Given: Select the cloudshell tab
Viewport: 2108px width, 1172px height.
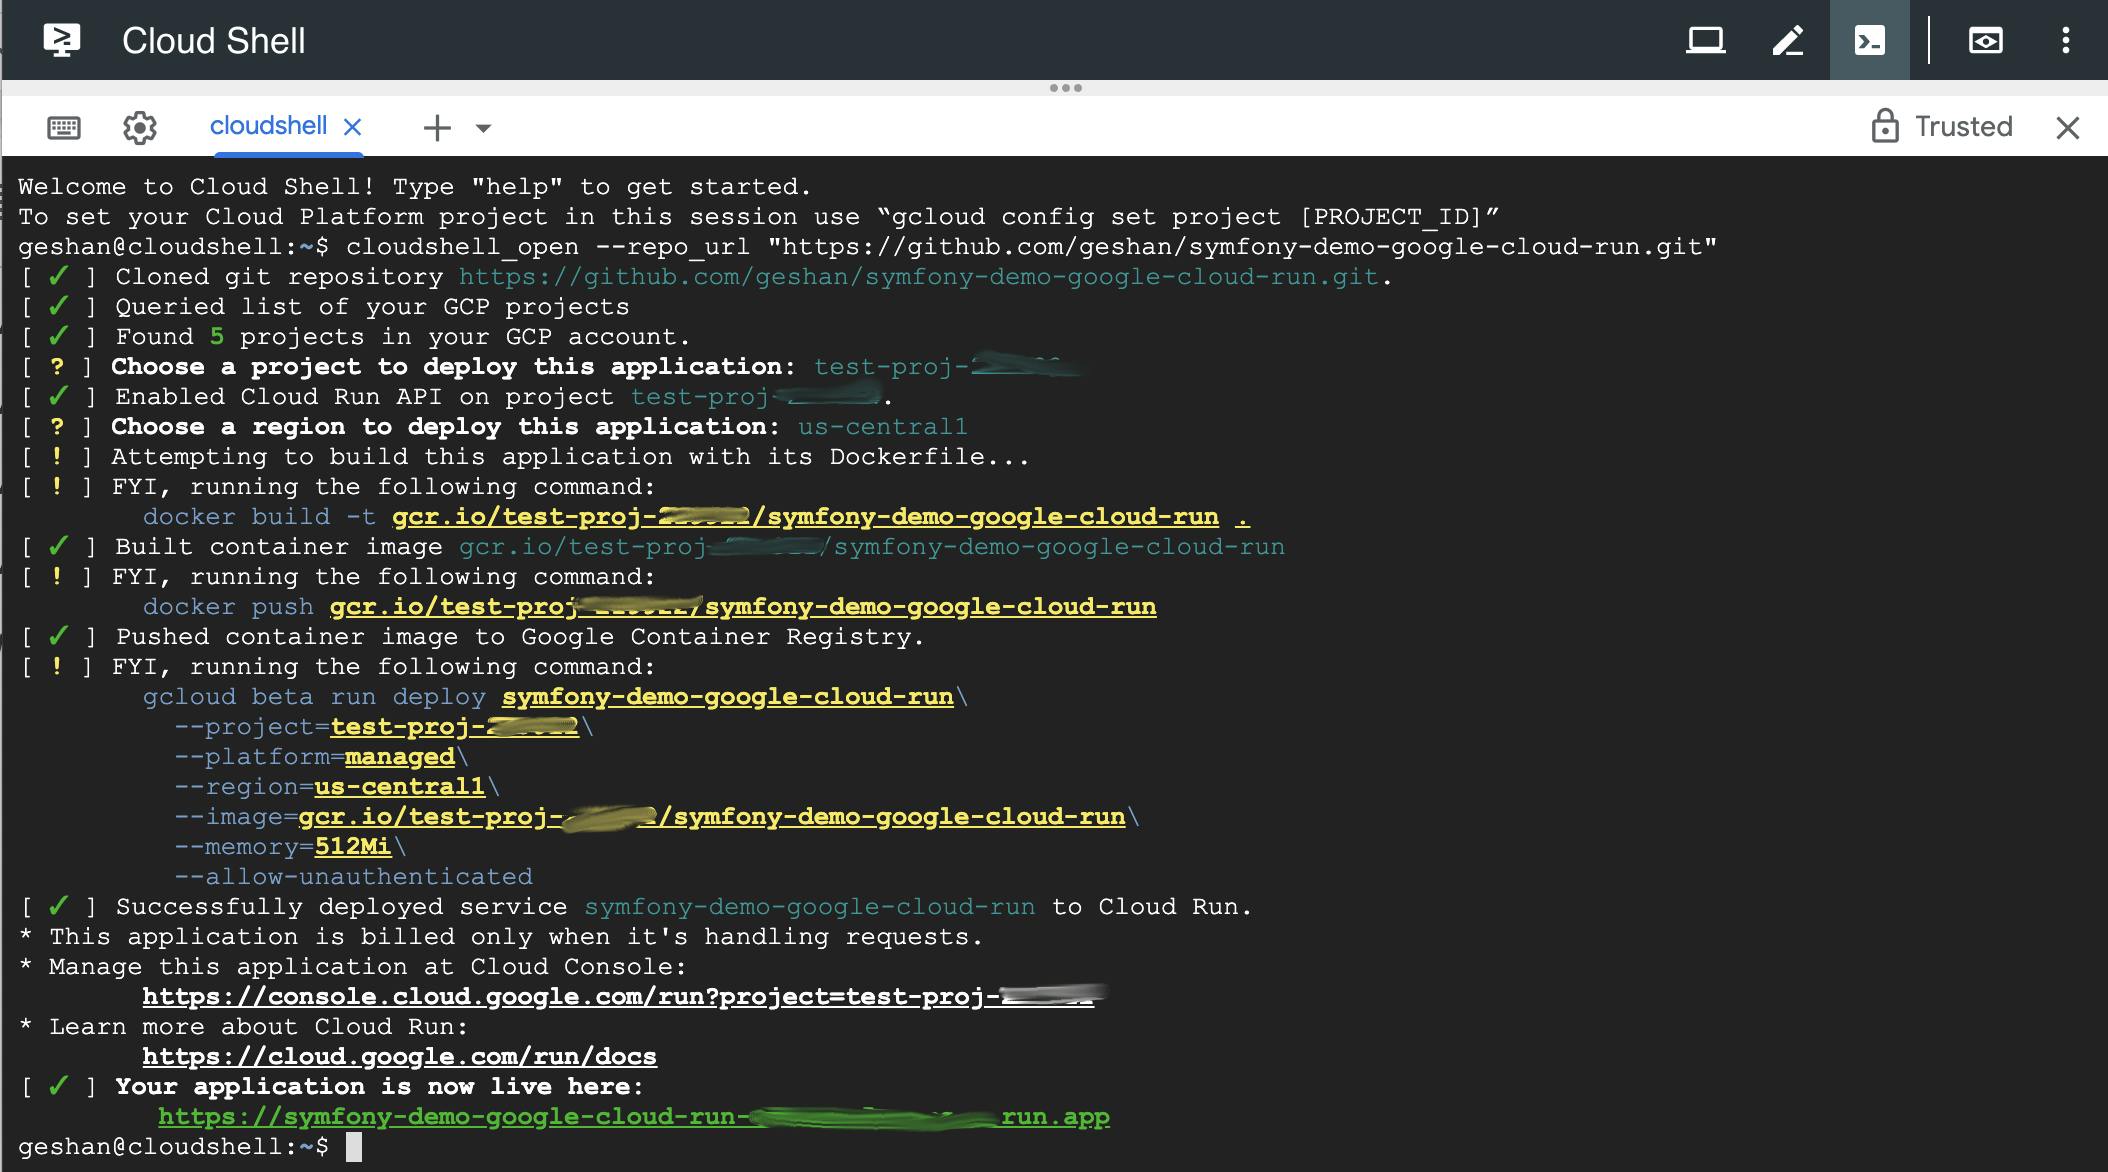Looking at the screenshot, I should (x=268, y=126).
